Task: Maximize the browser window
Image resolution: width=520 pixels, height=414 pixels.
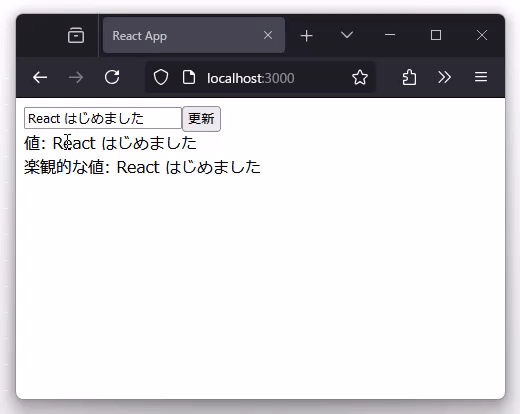Action: 436,35
